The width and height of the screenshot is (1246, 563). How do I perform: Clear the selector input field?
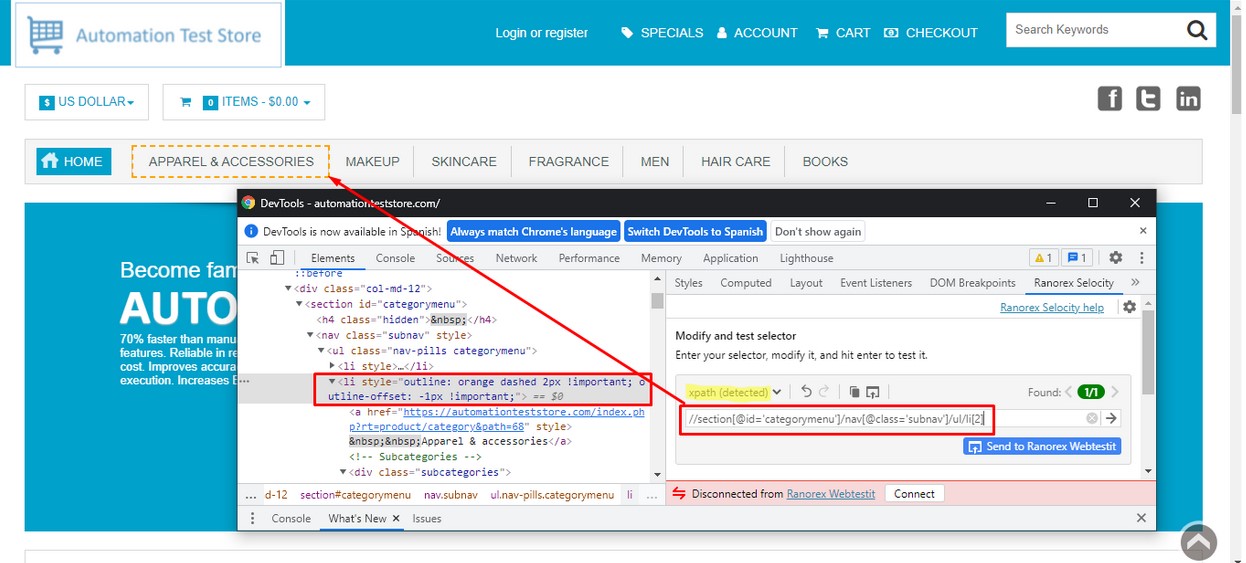(1092, 419)
